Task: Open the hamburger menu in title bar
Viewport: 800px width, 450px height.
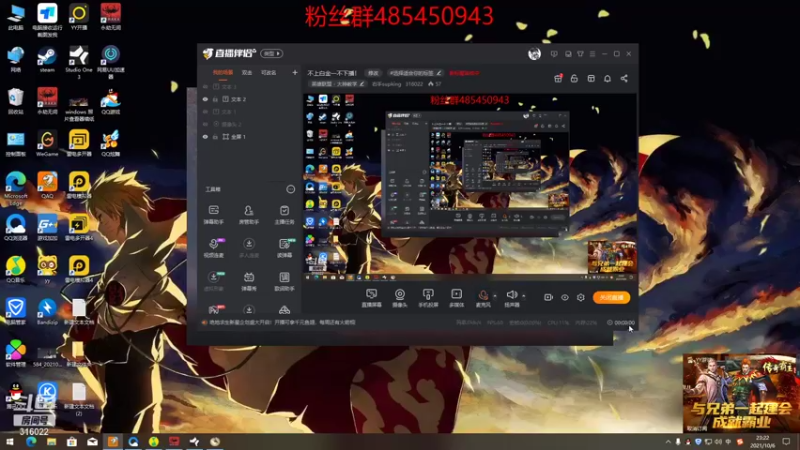Action: pyautogui.click(x=592, y=54)
